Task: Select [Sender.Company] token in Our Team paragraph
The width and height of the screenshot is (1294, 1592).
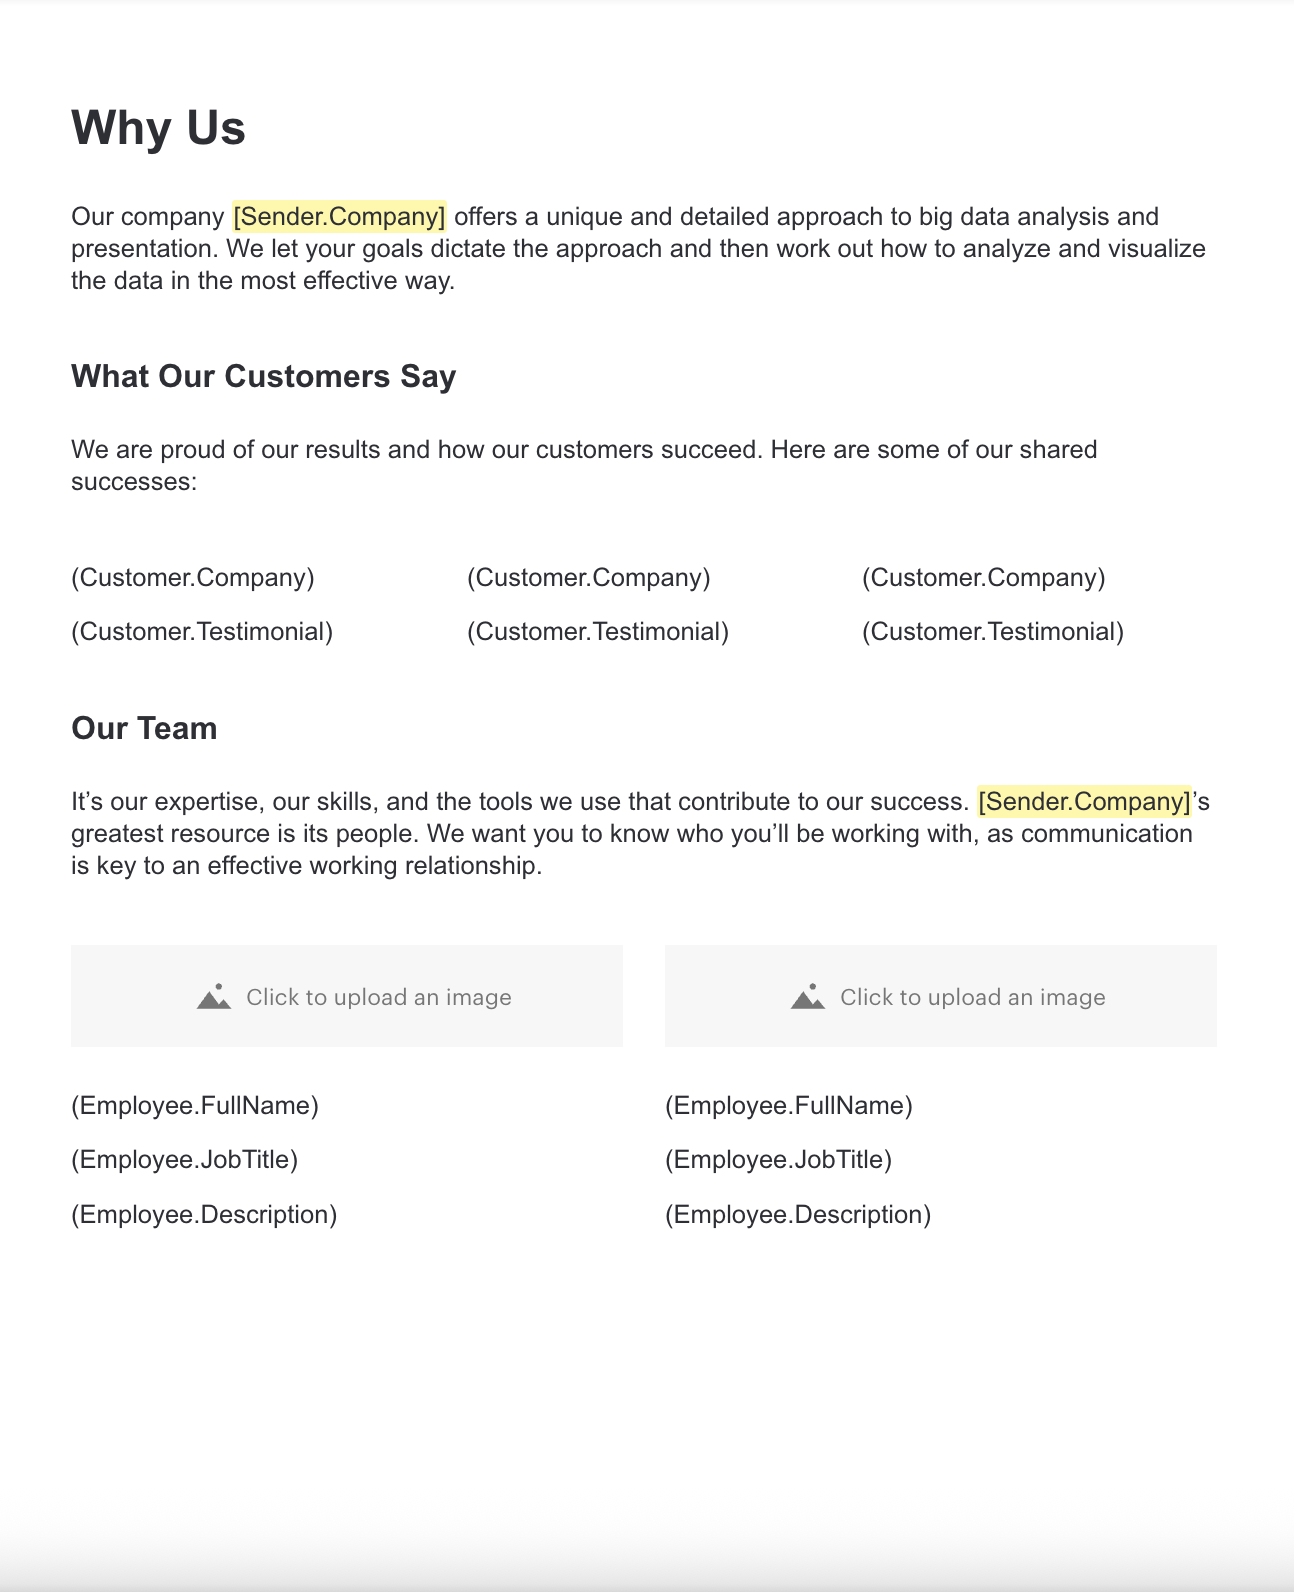Action: coord(1084,802)
